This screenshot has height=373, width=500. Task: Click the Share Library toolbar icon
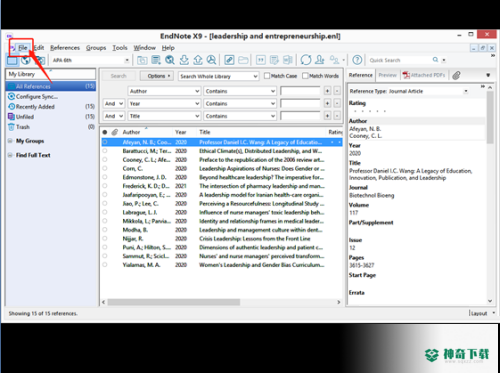320,60
